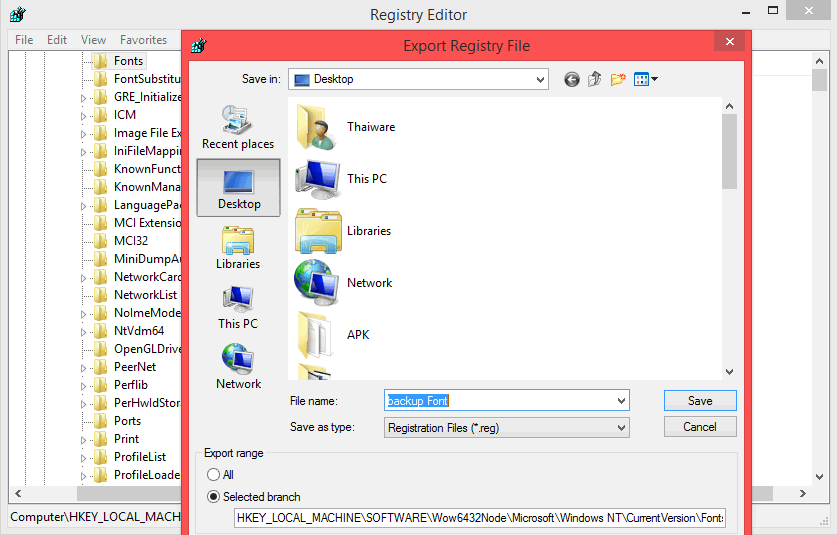Viewport: 838px width, 535px height.
Task: Select the Ports key folder icon
Action: point(100,421)
